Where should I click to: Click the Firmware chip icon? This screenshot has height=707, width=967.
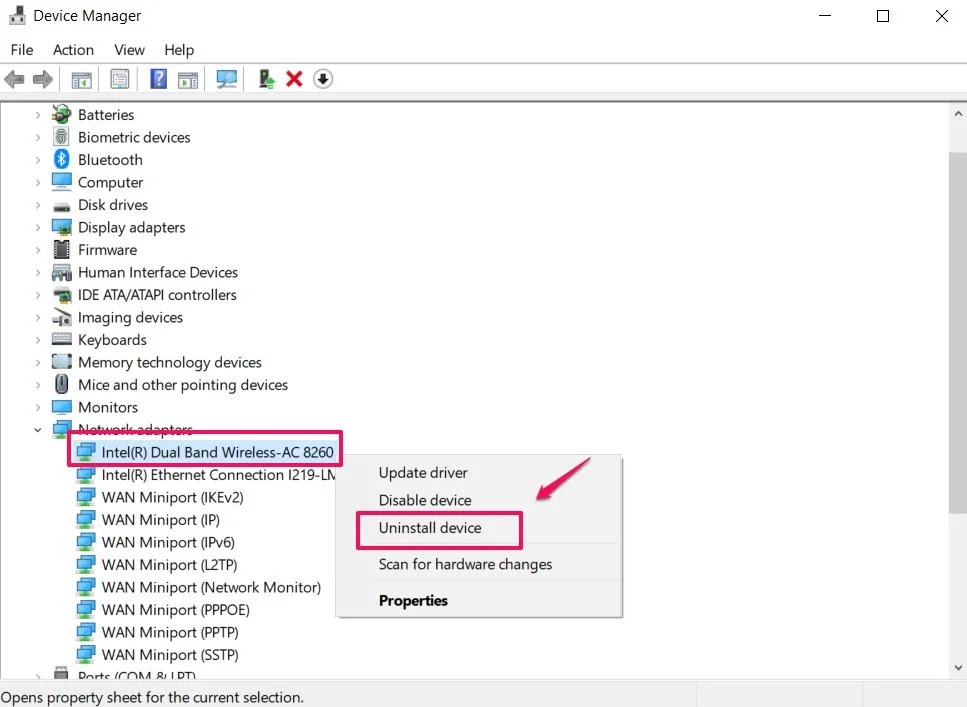[x=62, y=249]
